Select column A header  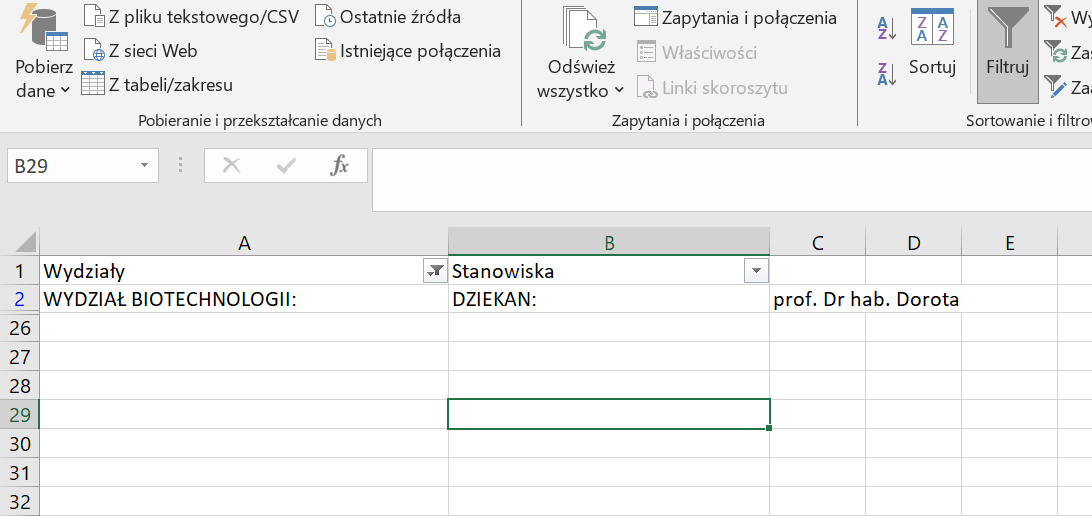[244, 242]
